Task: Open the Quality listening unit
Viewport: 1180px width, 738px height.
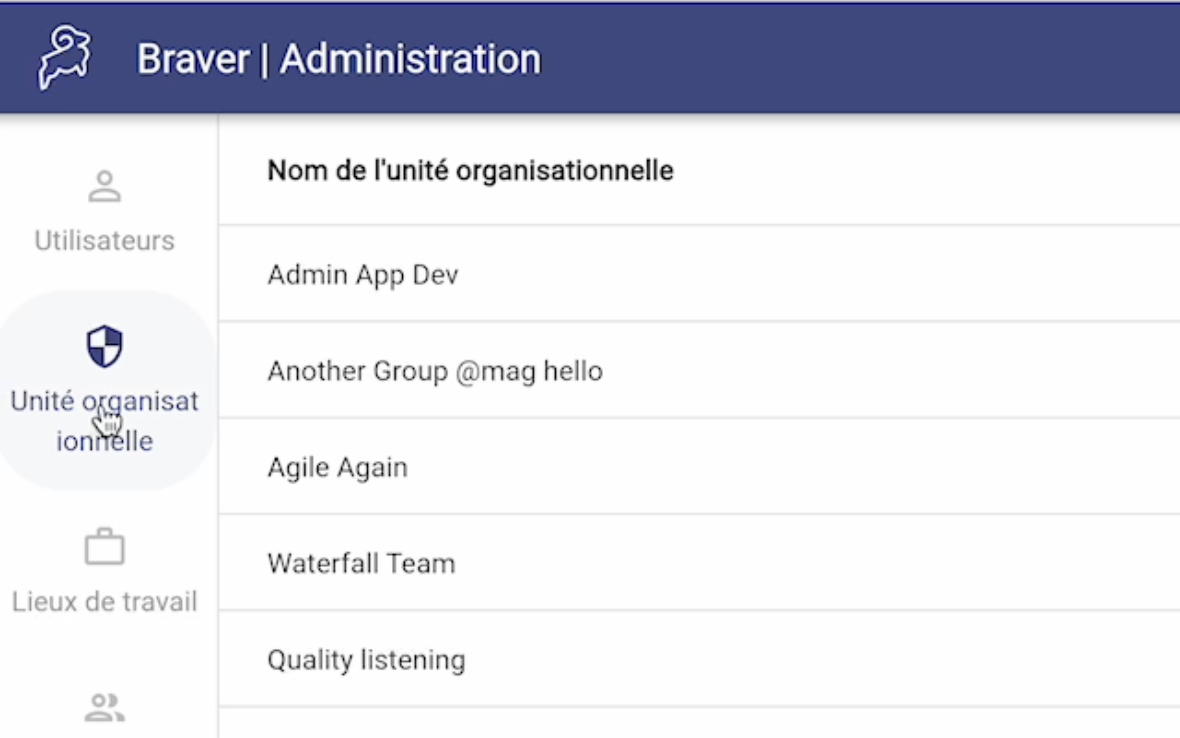Action: click(699, 659)
